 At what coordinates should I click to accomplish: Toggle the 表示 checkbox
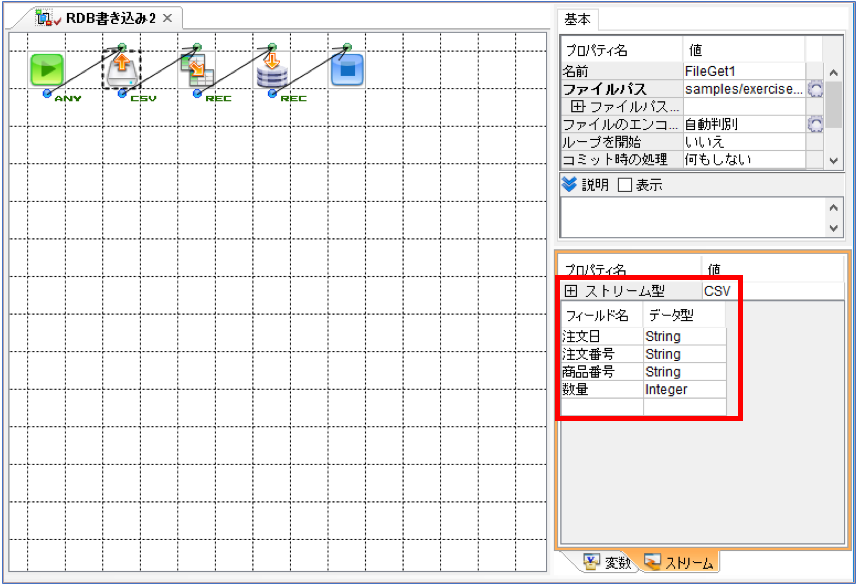tap(625, 185)
